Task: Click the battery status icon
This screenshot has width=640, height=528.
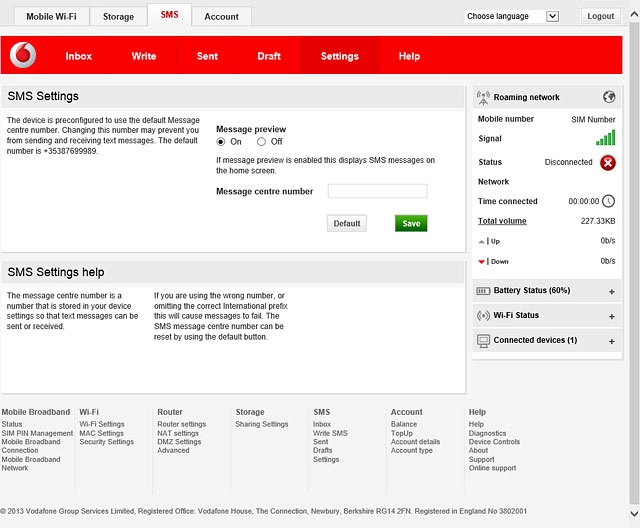Action: pyautogui.click(x=483, y=291)
